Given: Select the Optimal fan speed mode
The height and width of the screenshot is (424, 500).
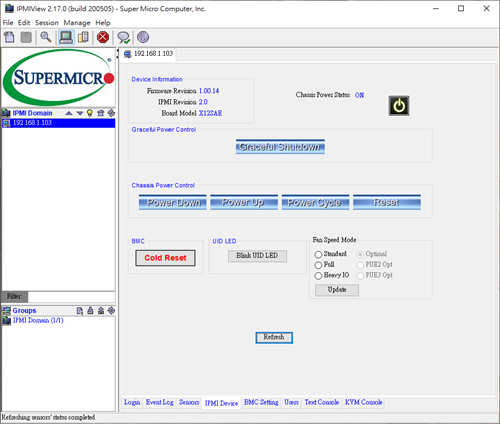Looking at the screenshot, I should (360, 254).
